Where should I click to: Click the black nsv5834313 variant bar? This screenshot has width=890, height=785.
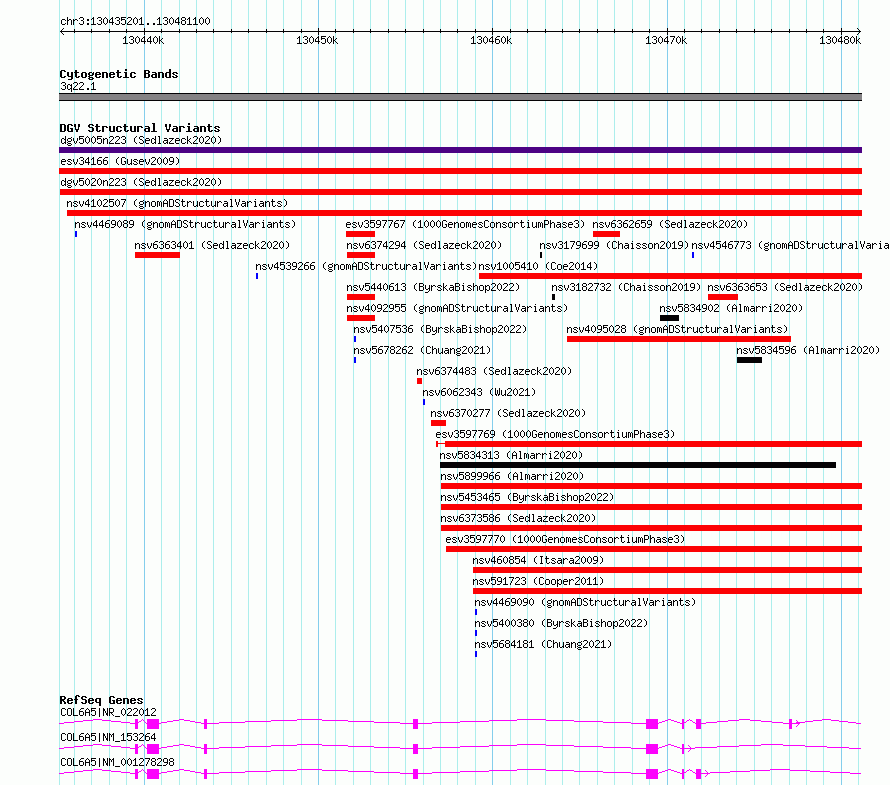pos(638,465)
